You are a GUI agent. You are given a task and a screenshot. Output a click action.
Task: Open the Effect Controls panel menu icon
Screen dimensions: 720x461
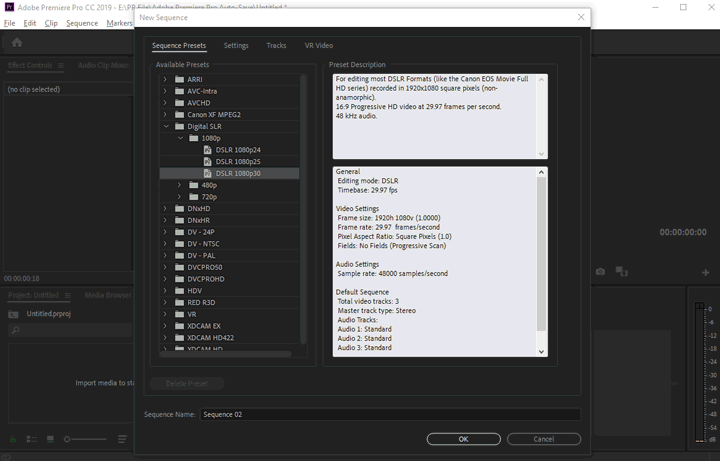(x=61, y=65)
